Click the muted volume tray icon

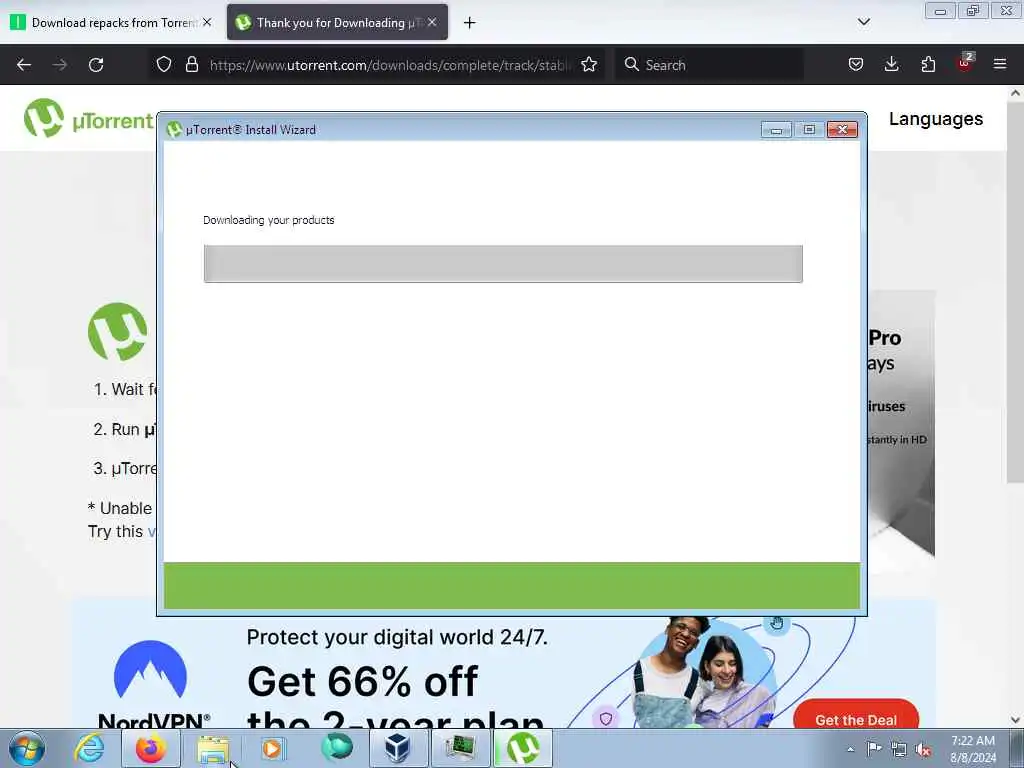923,749
